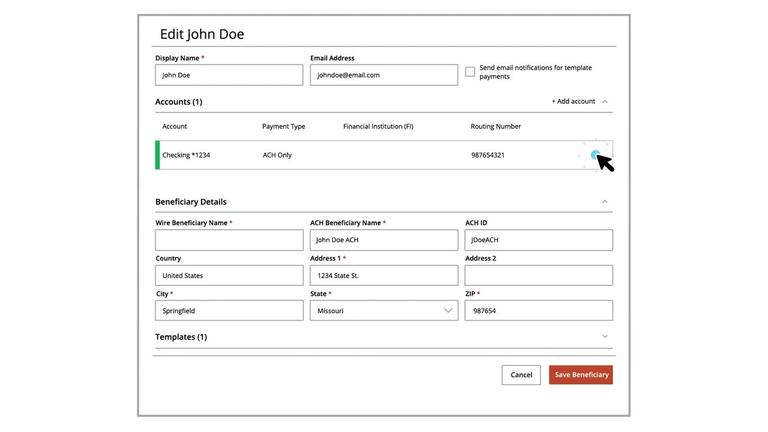This screenshot has width=768, height=432.
Task: Open the State dropdown showing Missouri
Action: (384, 311)
